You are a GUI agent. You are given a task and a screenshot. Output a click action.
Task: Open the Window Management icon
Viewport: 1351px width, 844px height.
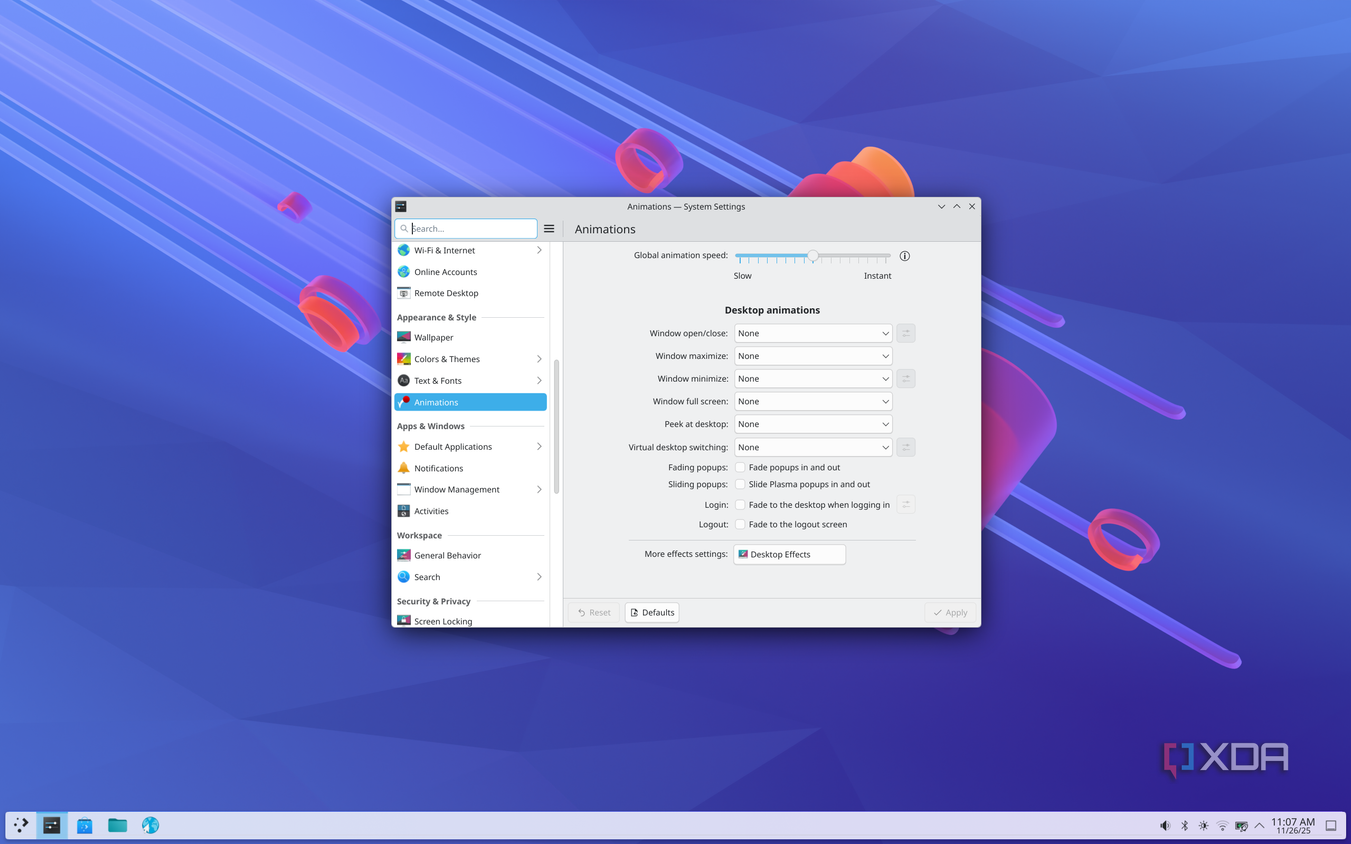point(404,490)
